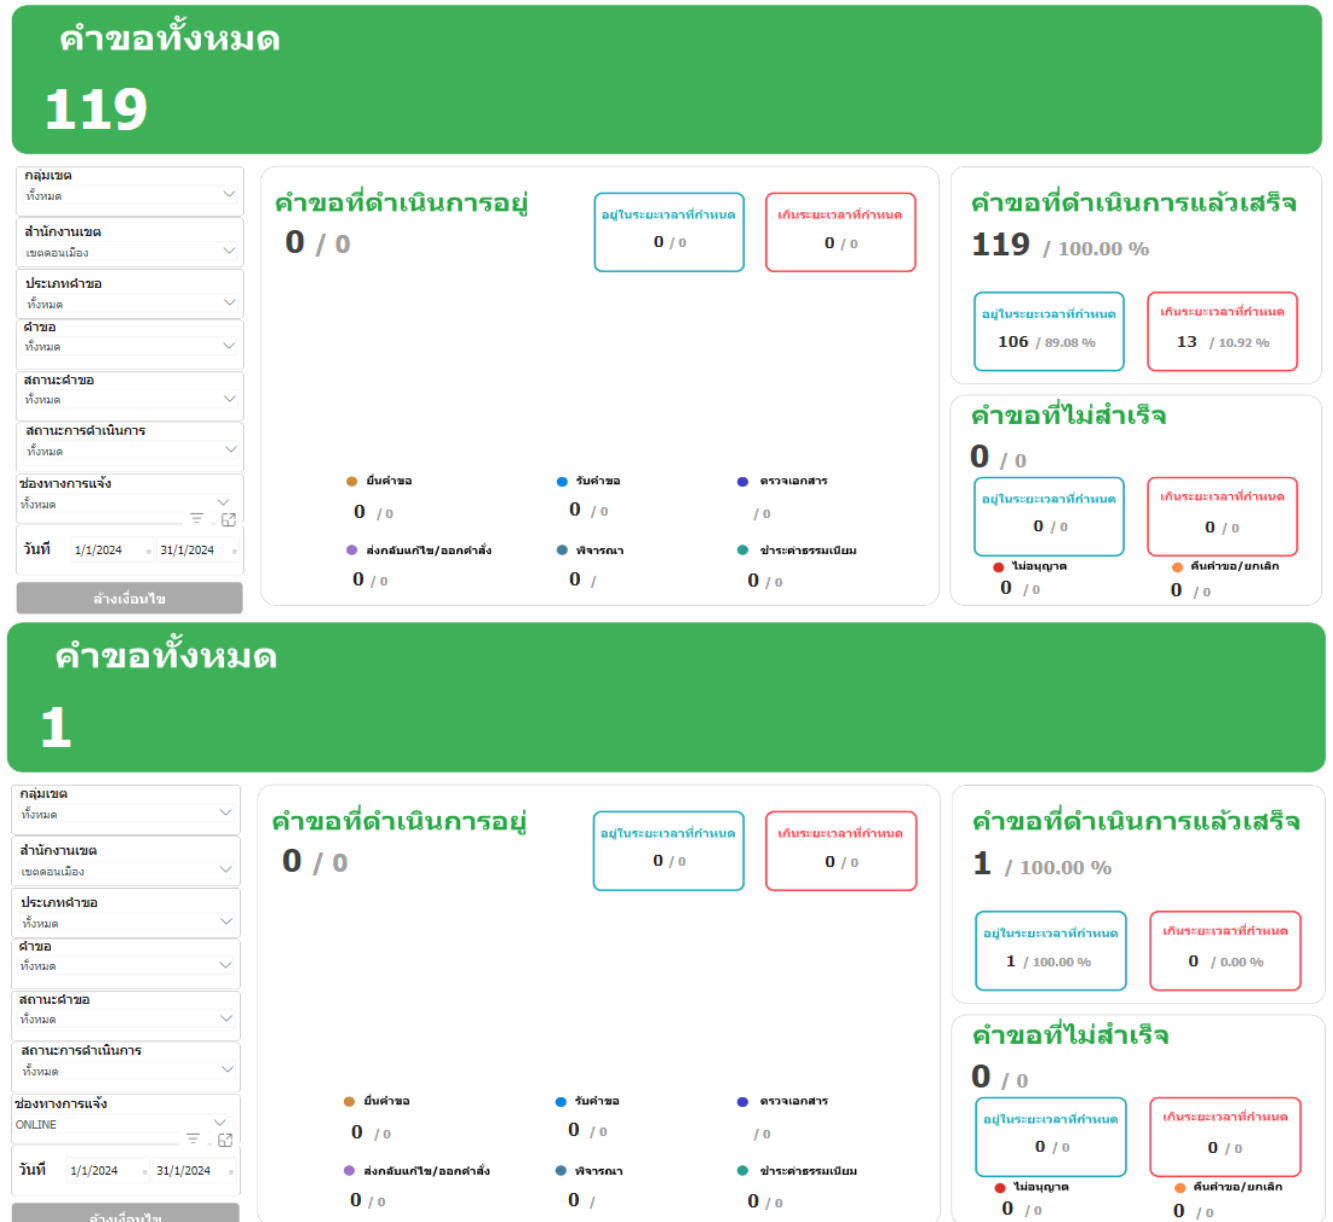Click the filter icon beside the ONLINE slicer
The height and width of the screenshot is (1222, 1333).
(193, 1138)
